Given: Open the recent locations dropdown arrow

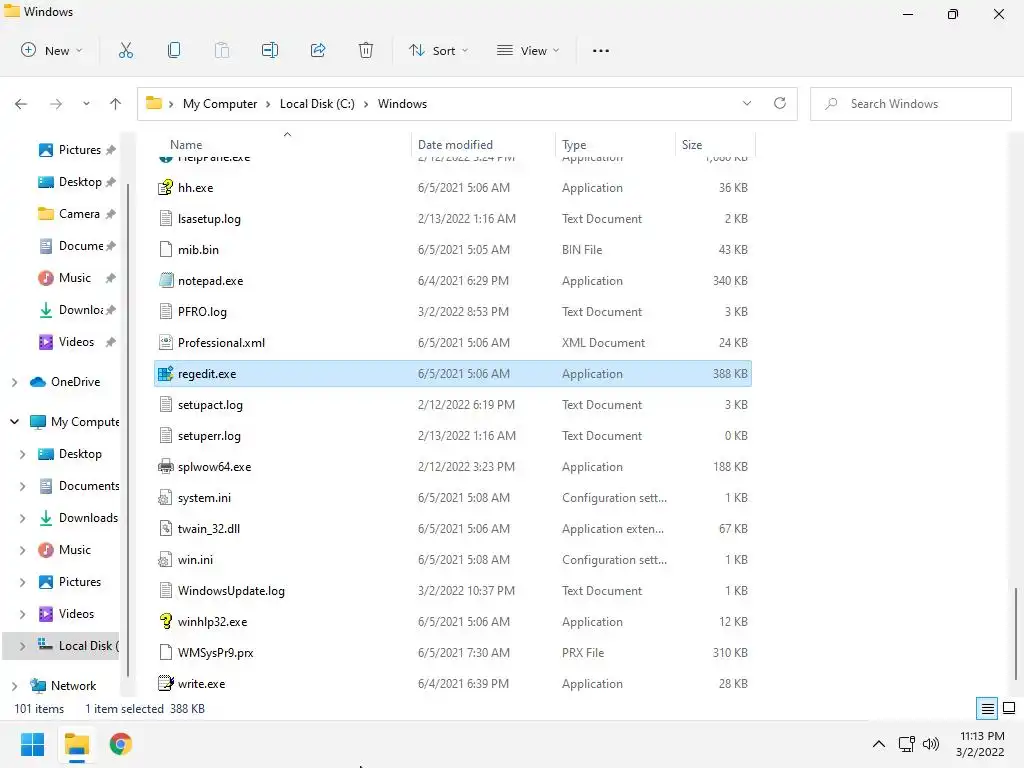Looking at the screenshot, I should coord(86,104).
